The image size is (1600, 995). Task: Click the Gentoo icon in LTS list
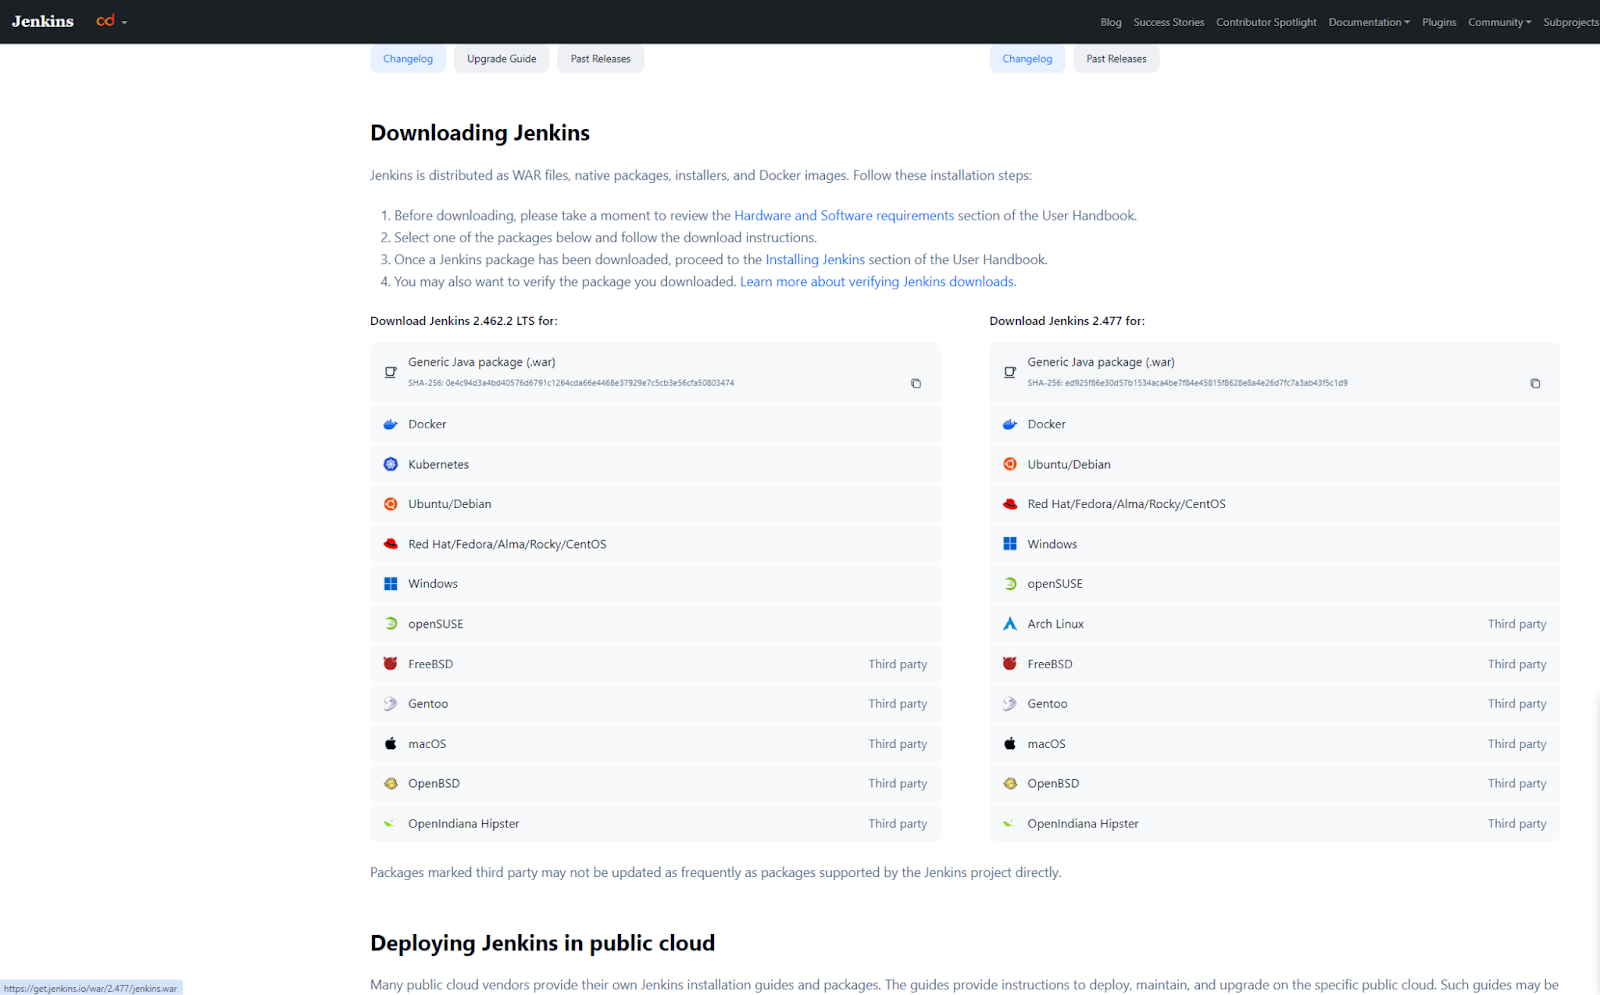[391, 704]
